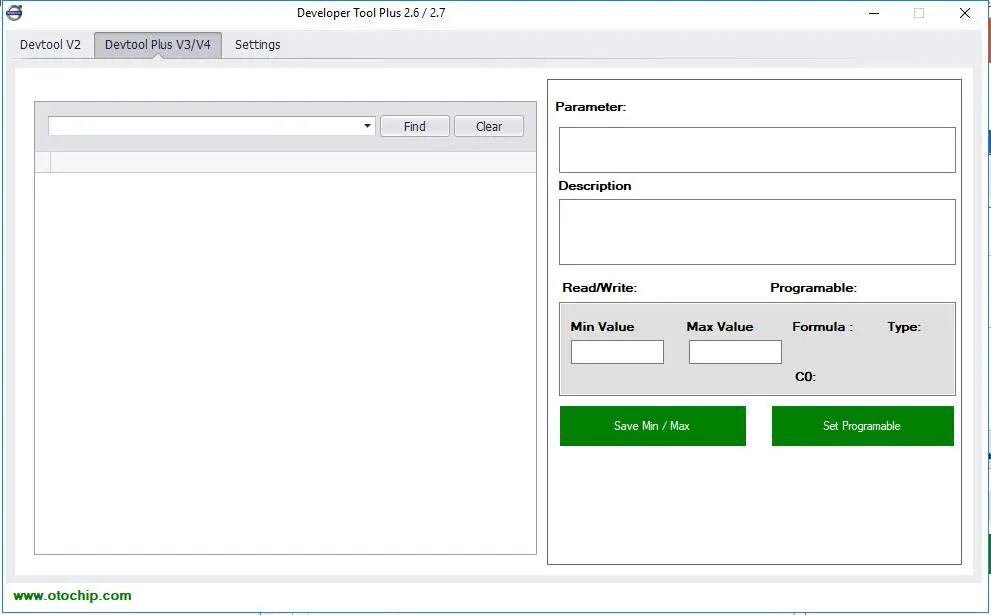This screenshot has width=991, height=615.
Task: Click inside the search combo box field
Action: [x=205, y=126]
